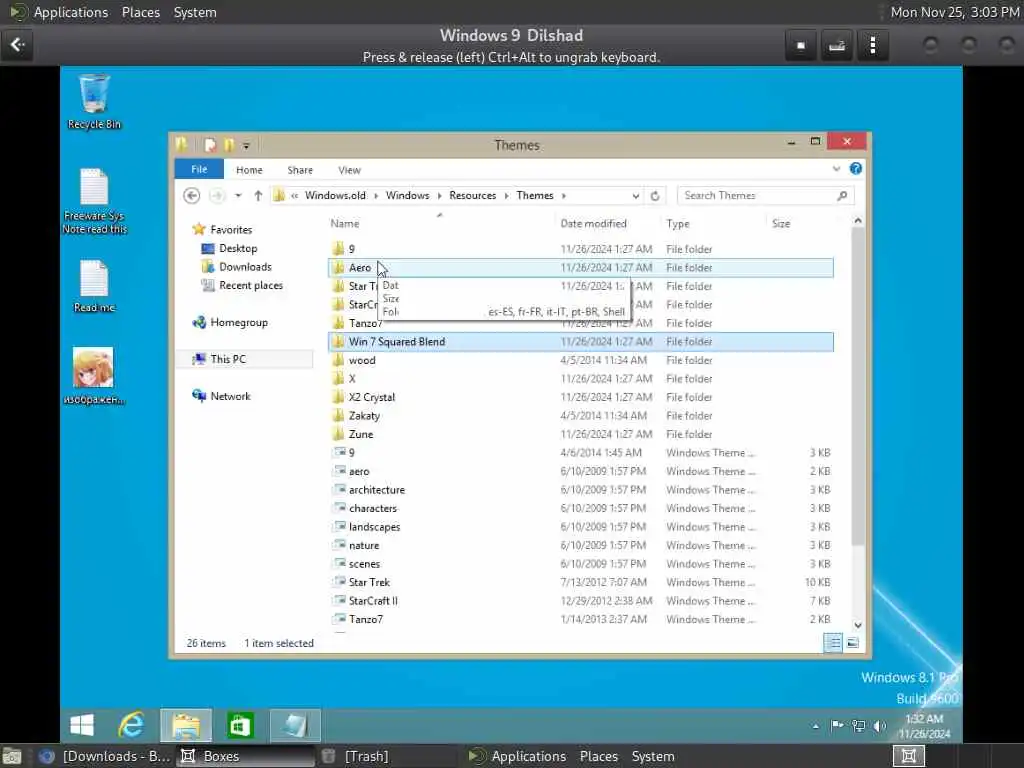The width and height of the screenshot is (1024, 768).
Task: Click Windows.old in the address breadcrumb
Action: point(335,195)
